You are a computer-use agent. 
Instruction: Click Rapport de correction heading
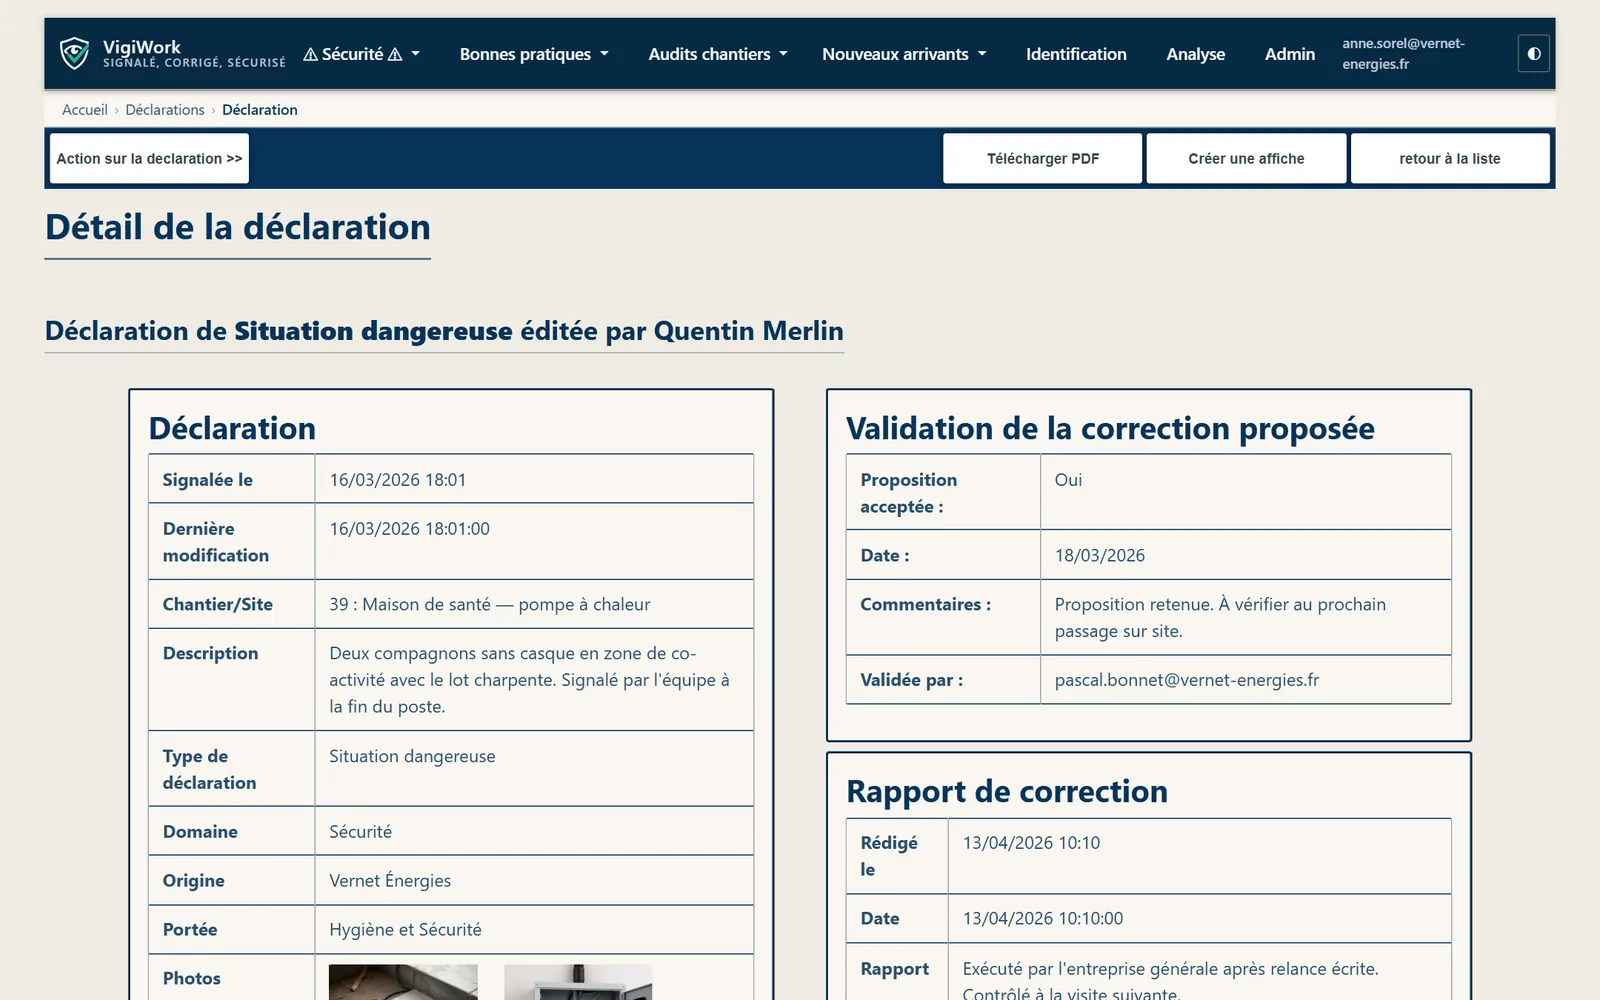pos(1007,791)
